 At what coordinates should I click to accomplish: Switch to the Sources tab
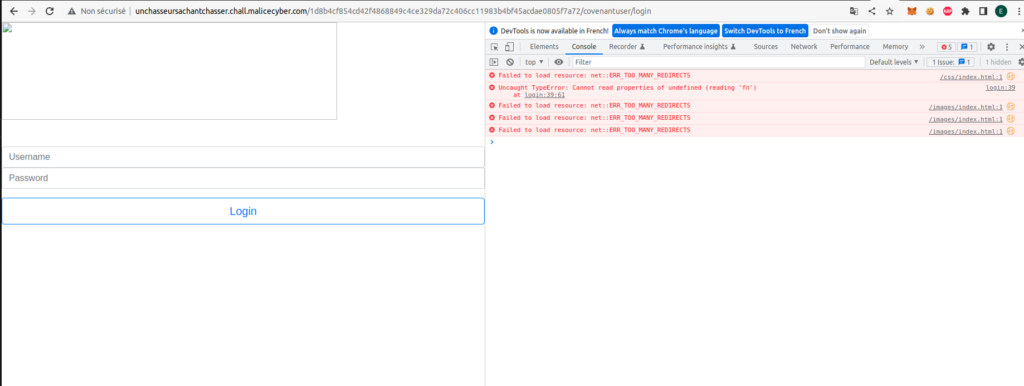click(x=765, y=46)
